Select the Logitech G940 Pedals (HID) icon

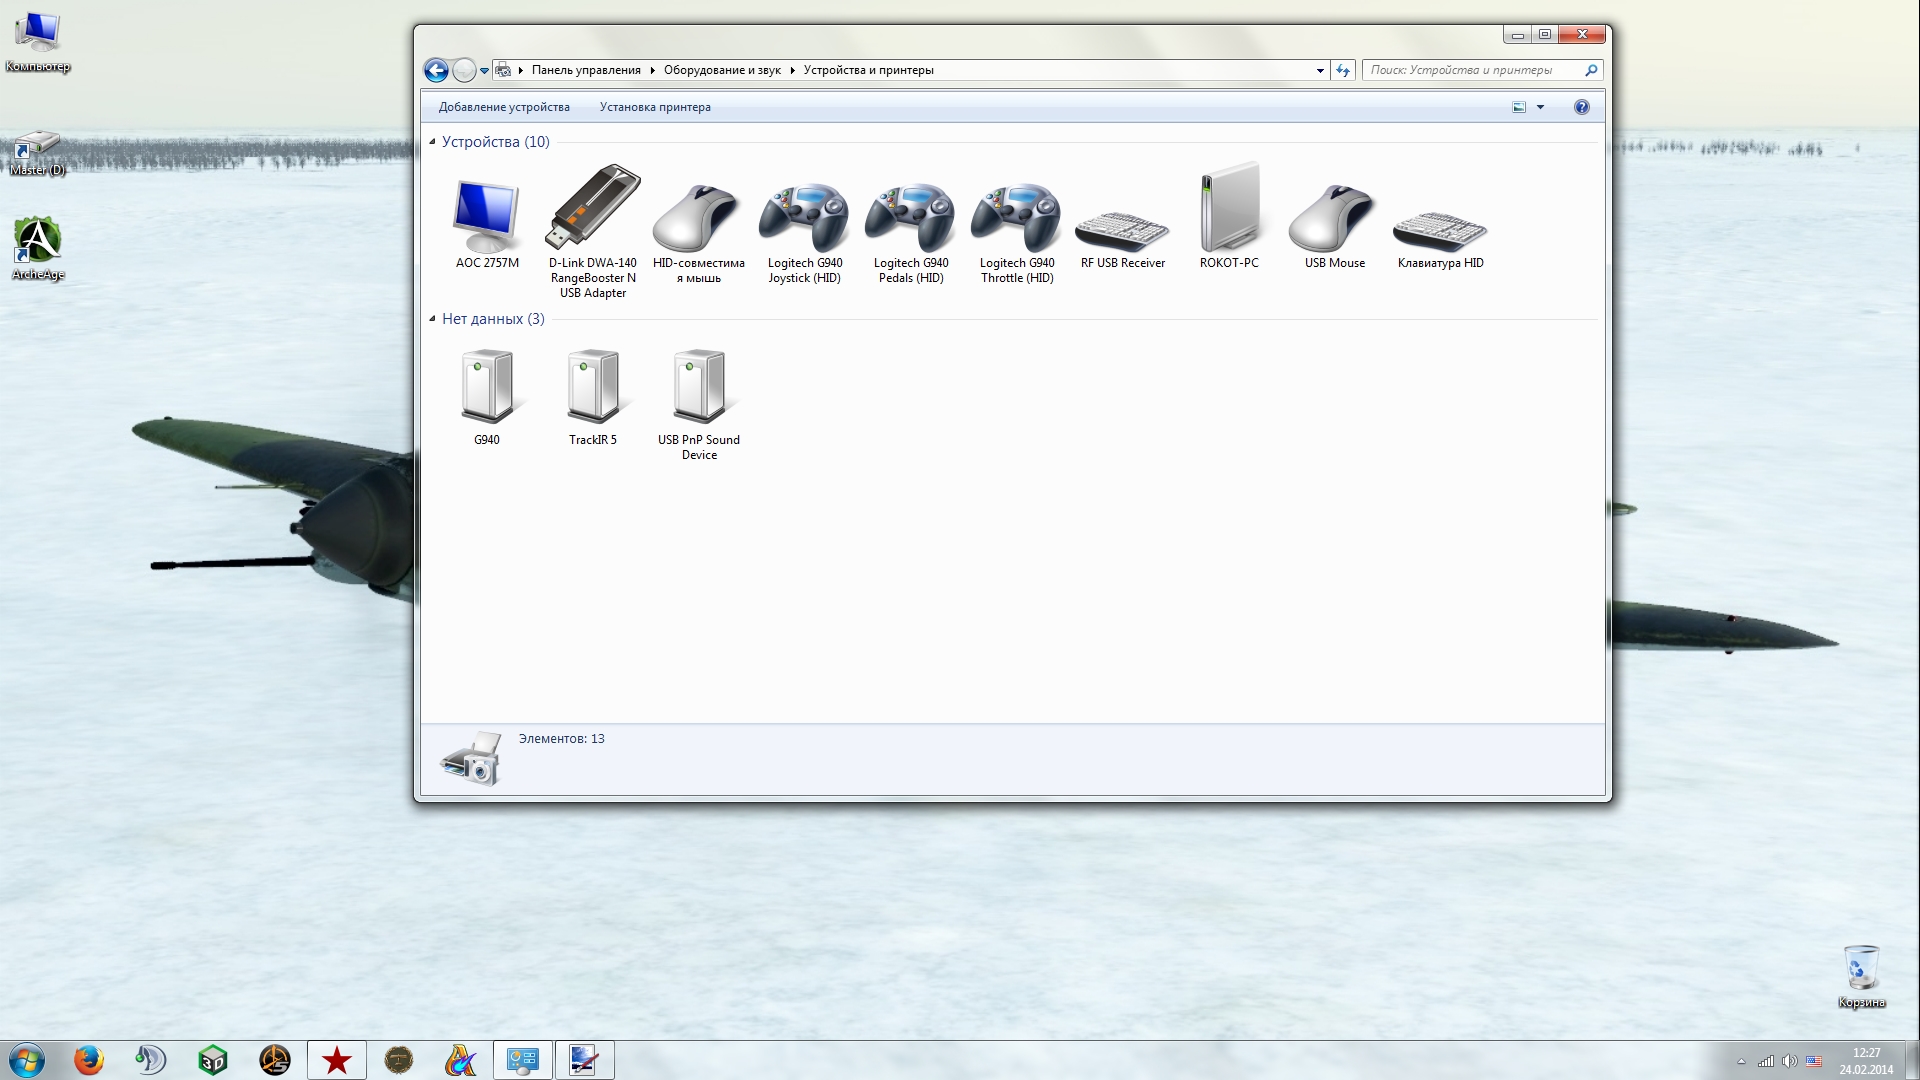tap(910, 217)
